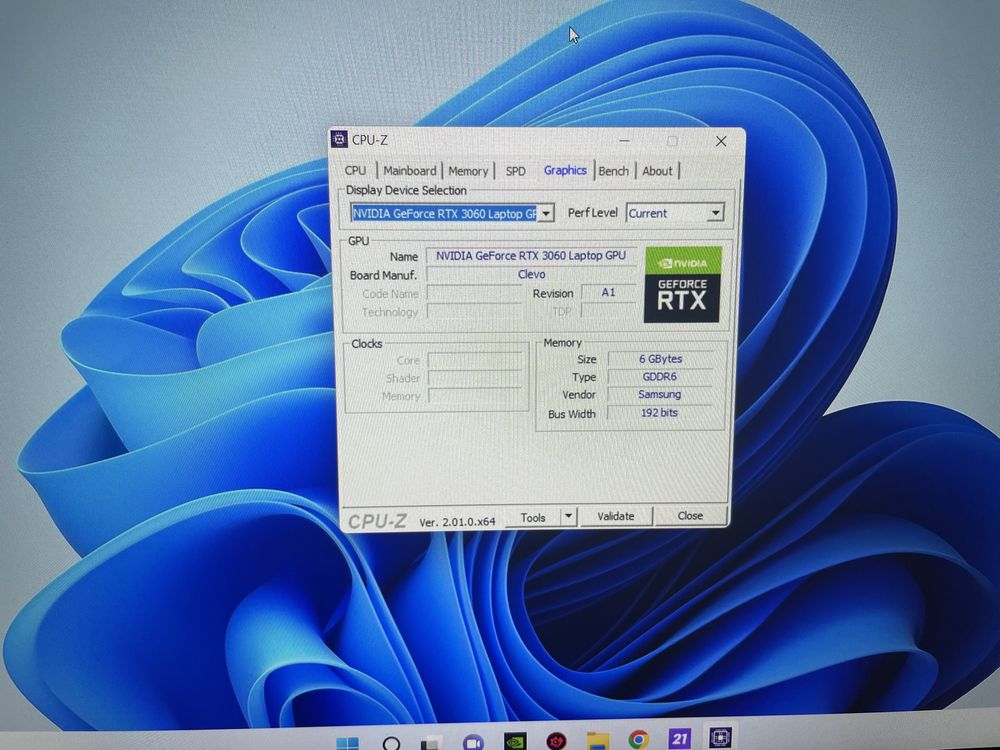Click the CPU-Z taskbar icon
1000x750 pixels.
click(719, 737)
